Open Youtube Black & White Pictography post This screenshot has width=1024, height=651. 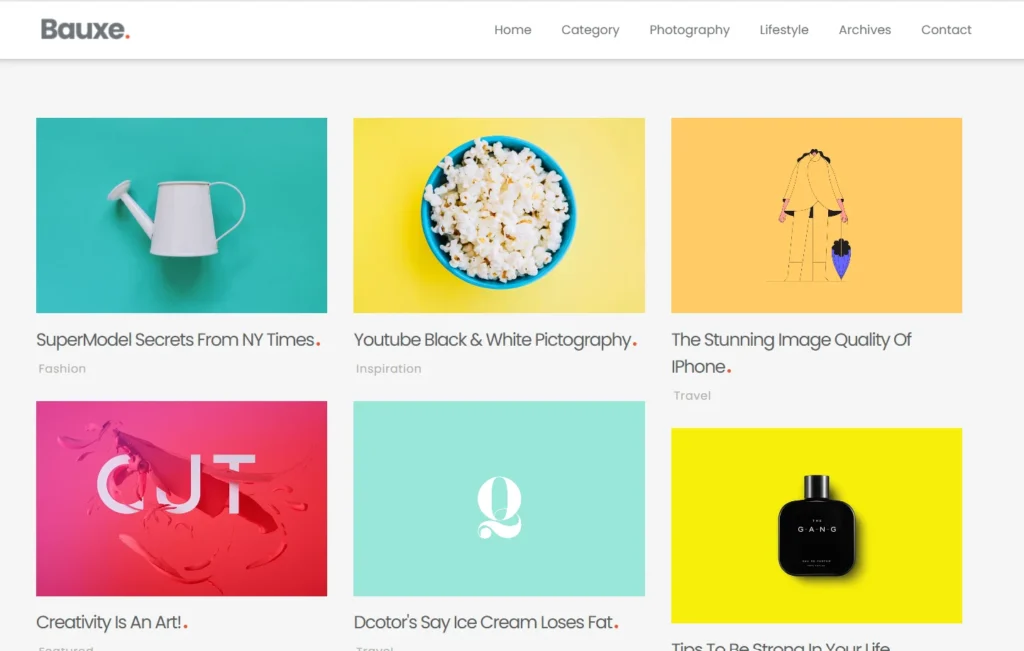(x=492, y=340)
